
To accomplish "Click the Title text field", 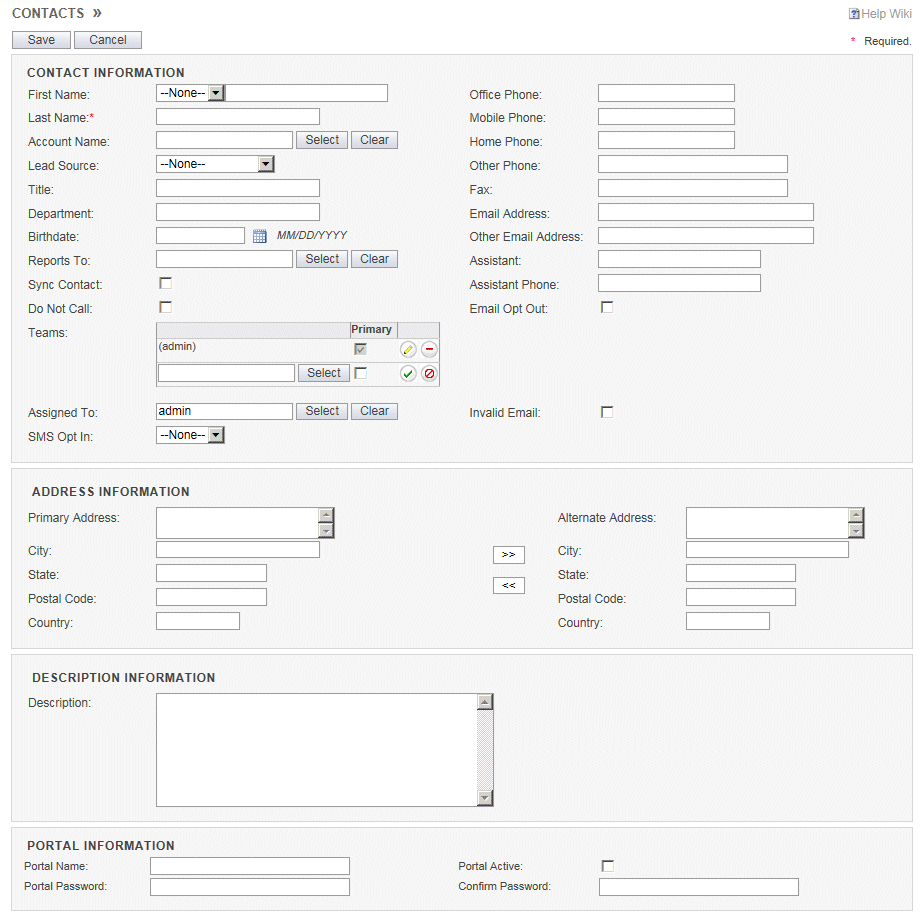I will (238, 188).
